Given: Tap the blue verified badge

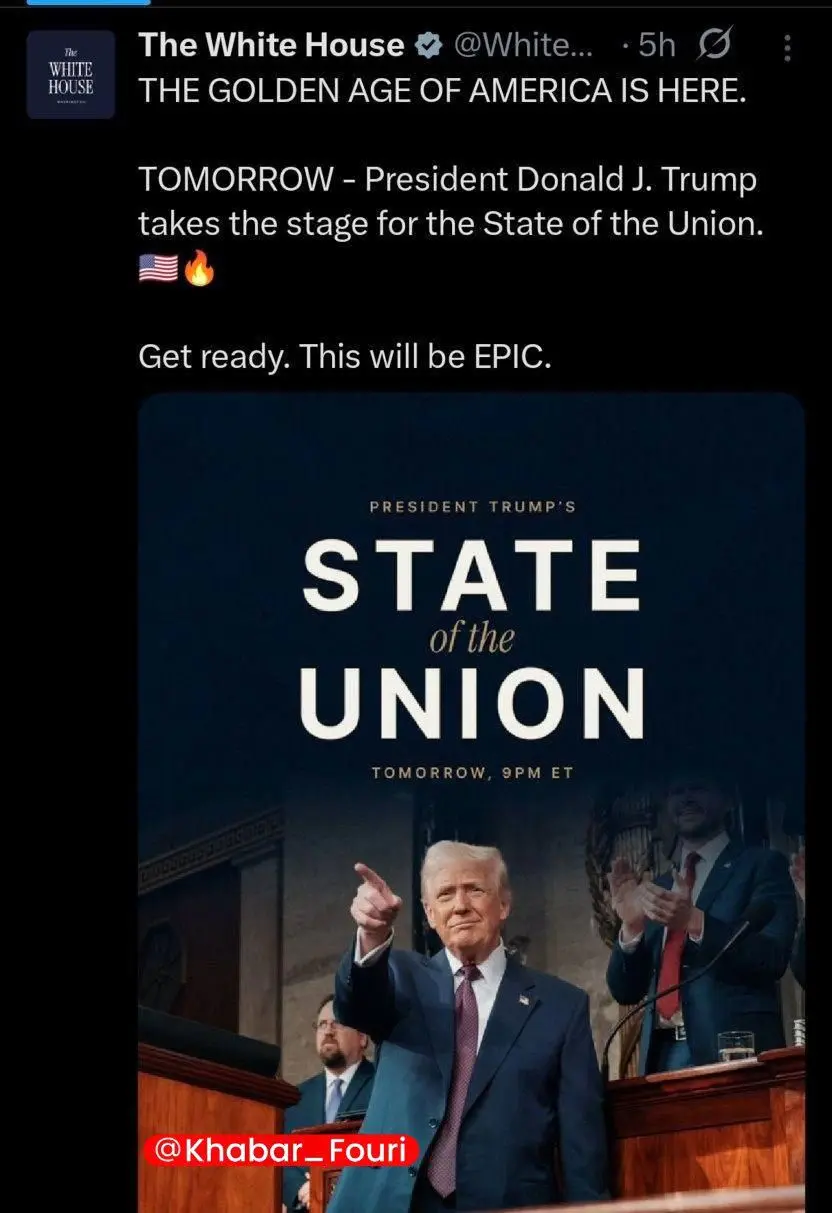Looking at the screenshot, I should coord(428,46).
